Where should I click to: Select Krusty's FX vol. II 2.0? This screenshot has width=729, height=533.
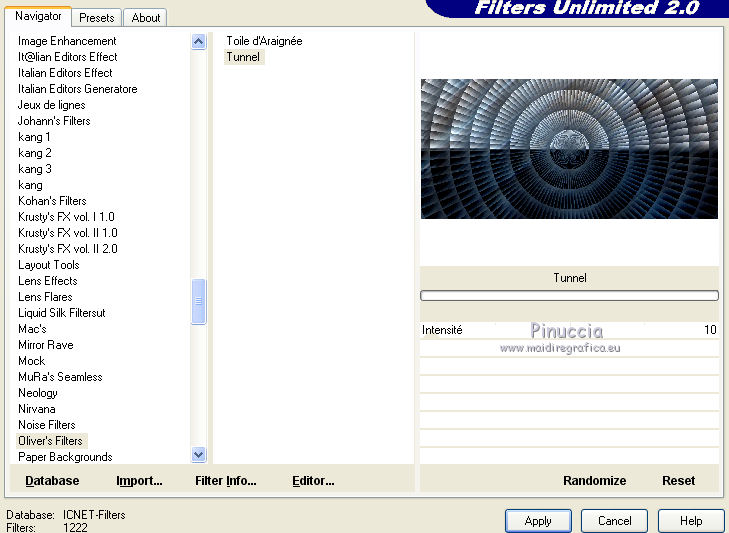click(67, 249)
